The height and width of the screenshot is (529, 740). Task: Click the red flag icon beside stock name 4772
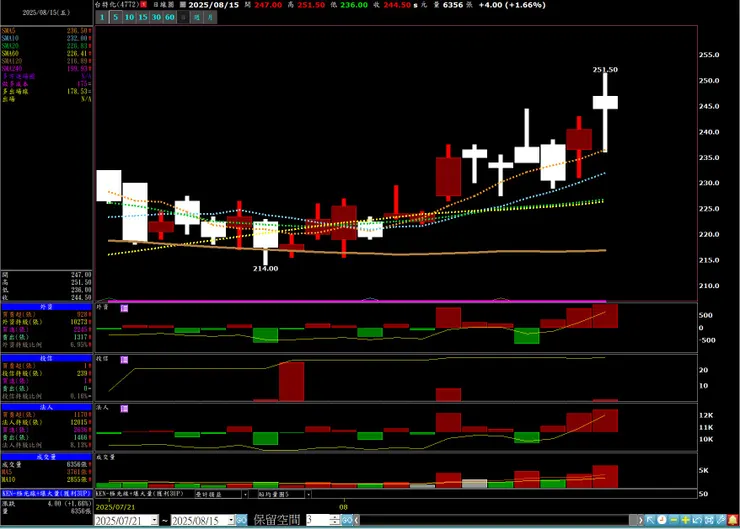pyautogui.click(x=144, y=5)
